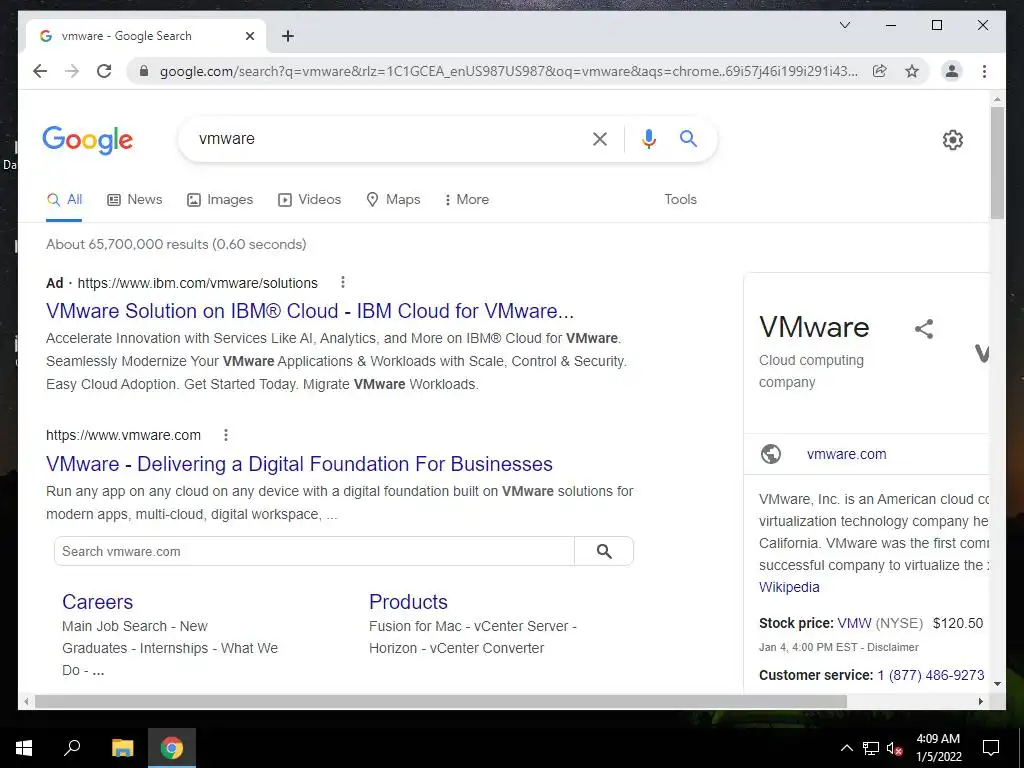Viewport: 1024px width, 768px height.
Task: Call customer service number 1 (877) 486-9273
Action: (x=931, y=675)
